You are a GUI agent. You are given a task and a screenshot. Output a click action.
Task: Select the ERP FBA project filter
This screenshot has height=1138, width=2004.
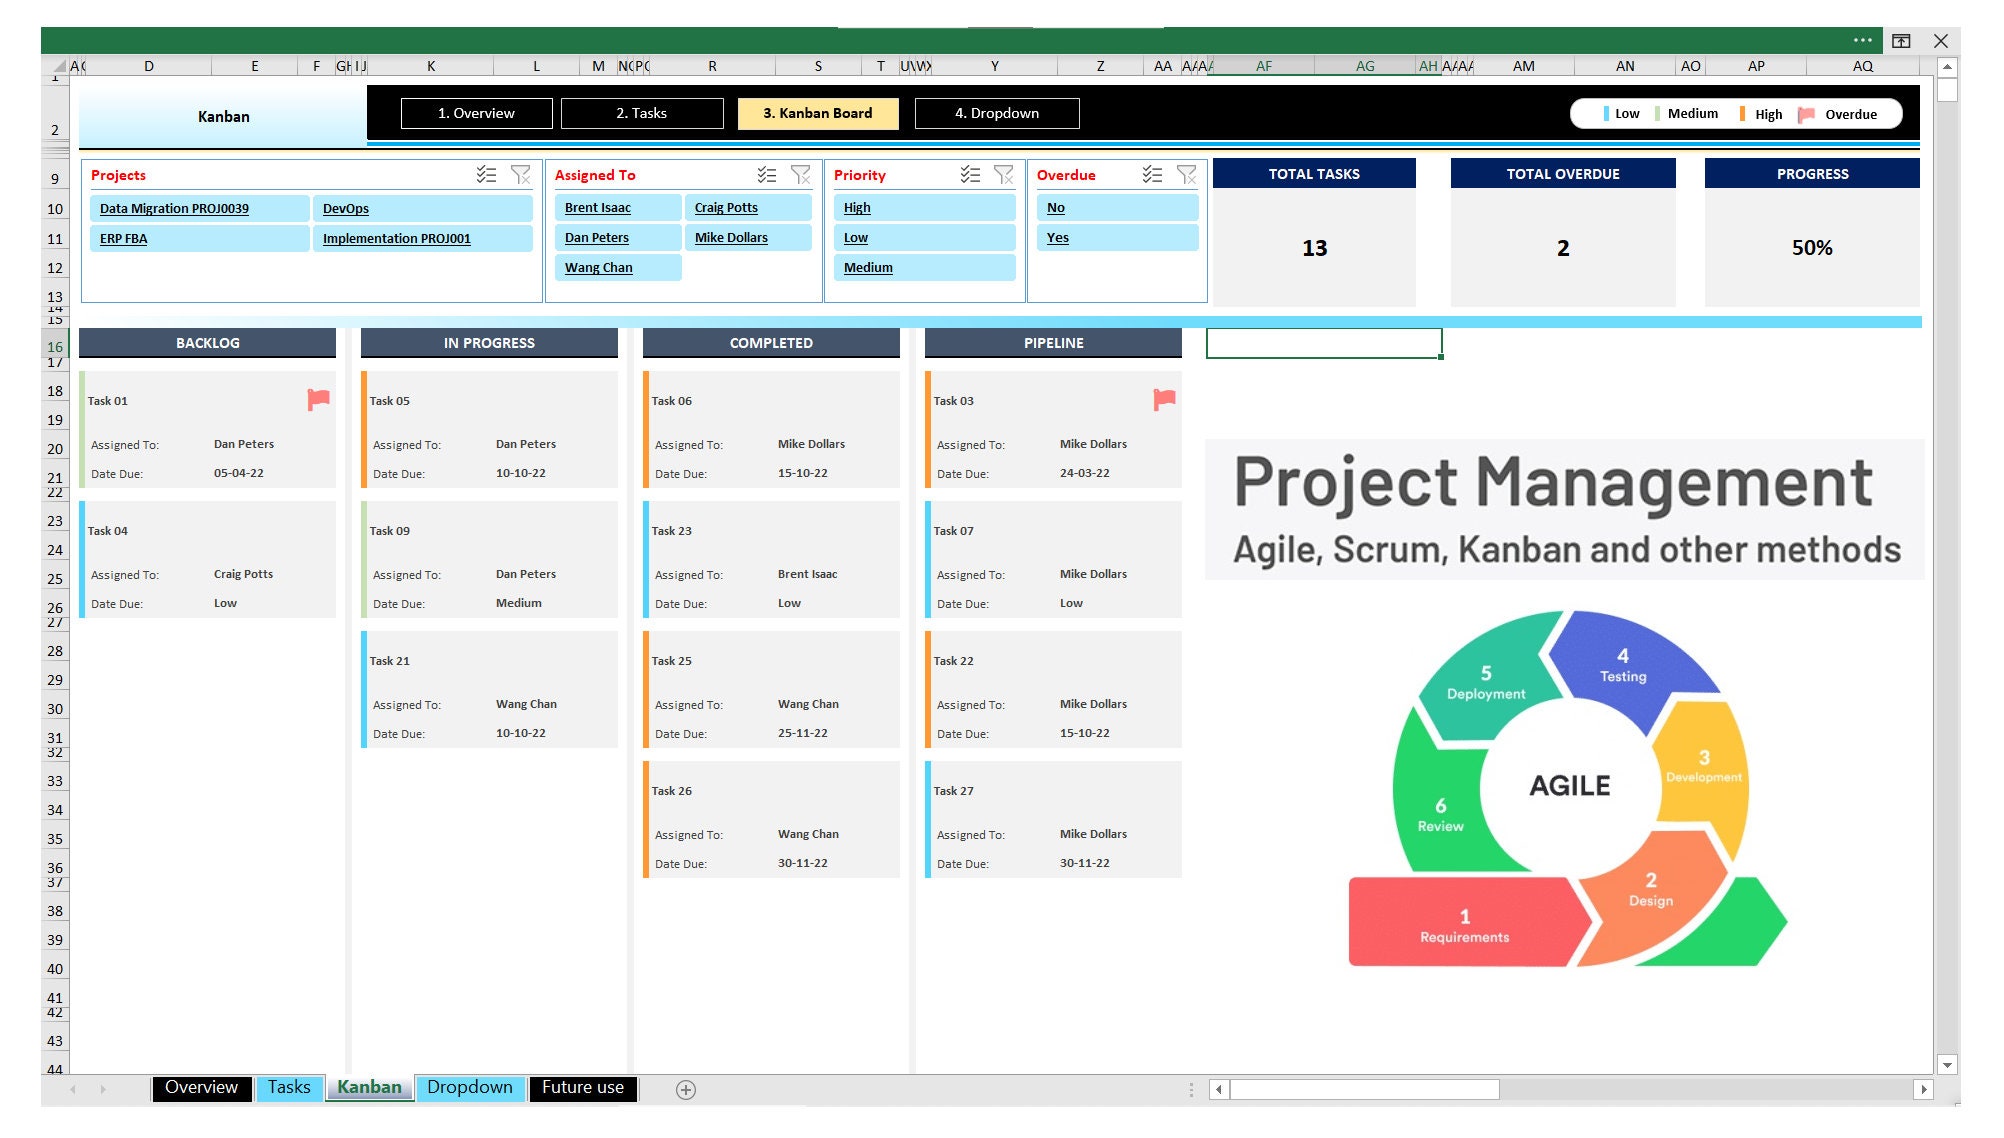200,238
